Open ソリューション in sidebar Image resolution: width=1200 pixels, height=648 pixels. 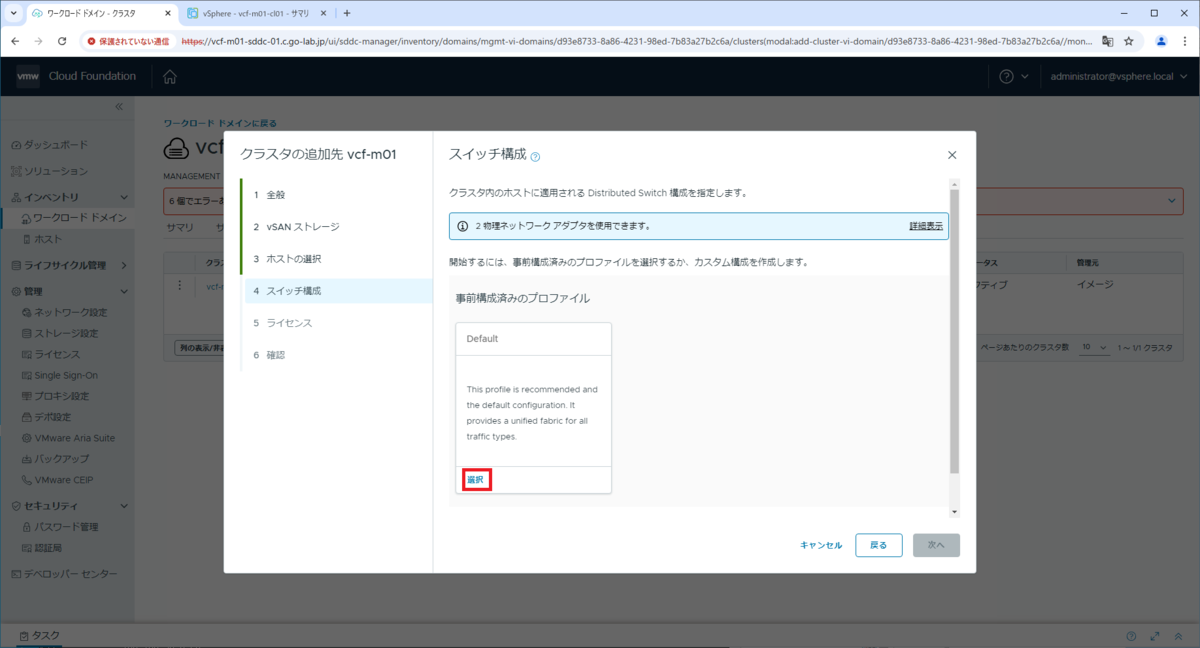tap(49, 171)
